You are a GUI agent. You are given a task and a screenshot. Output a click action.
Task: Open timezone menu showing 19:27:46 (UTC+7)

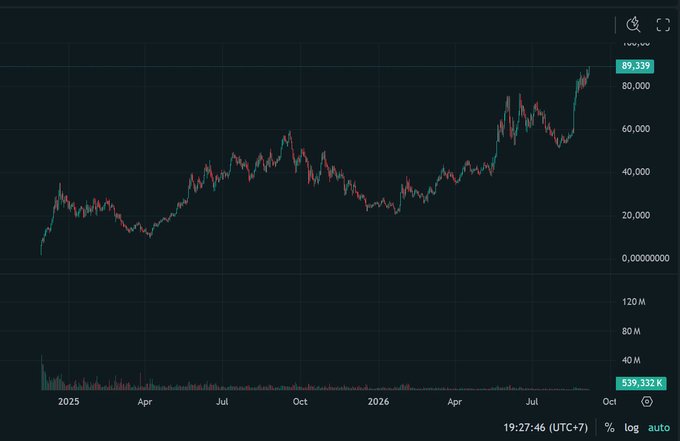[546, 428]
